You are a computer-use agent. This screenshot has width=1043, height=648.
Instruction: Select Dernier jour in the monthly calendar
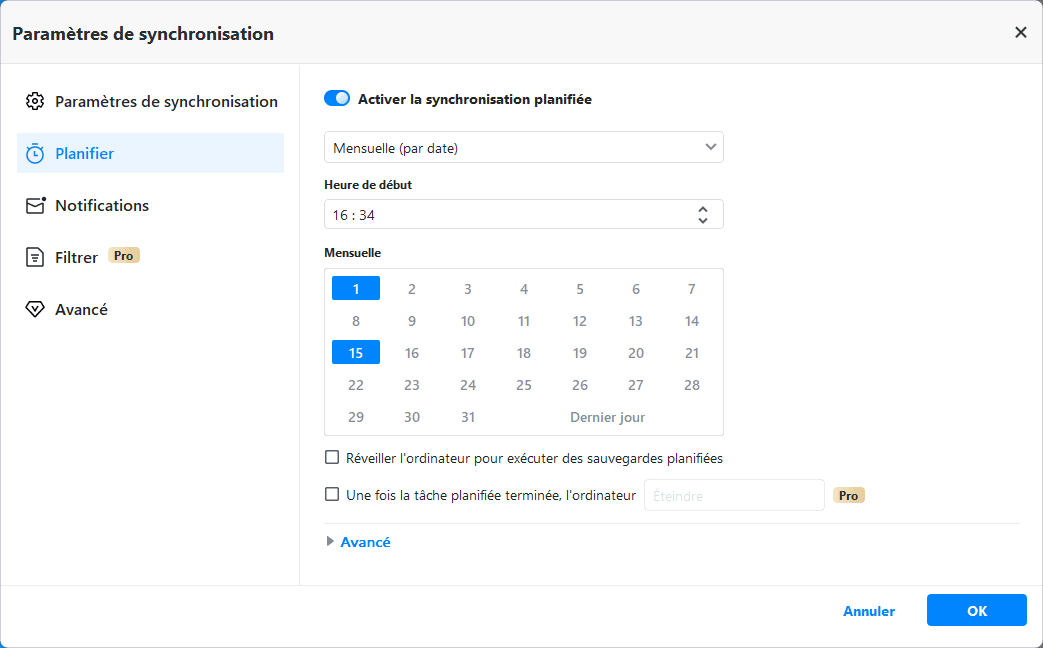(x=607, y=417)
